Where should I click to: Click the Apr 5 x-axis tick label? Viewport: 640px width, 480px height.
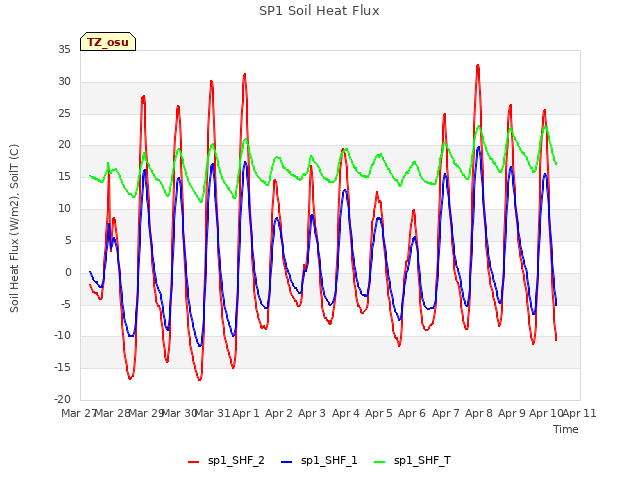[379, 413]
